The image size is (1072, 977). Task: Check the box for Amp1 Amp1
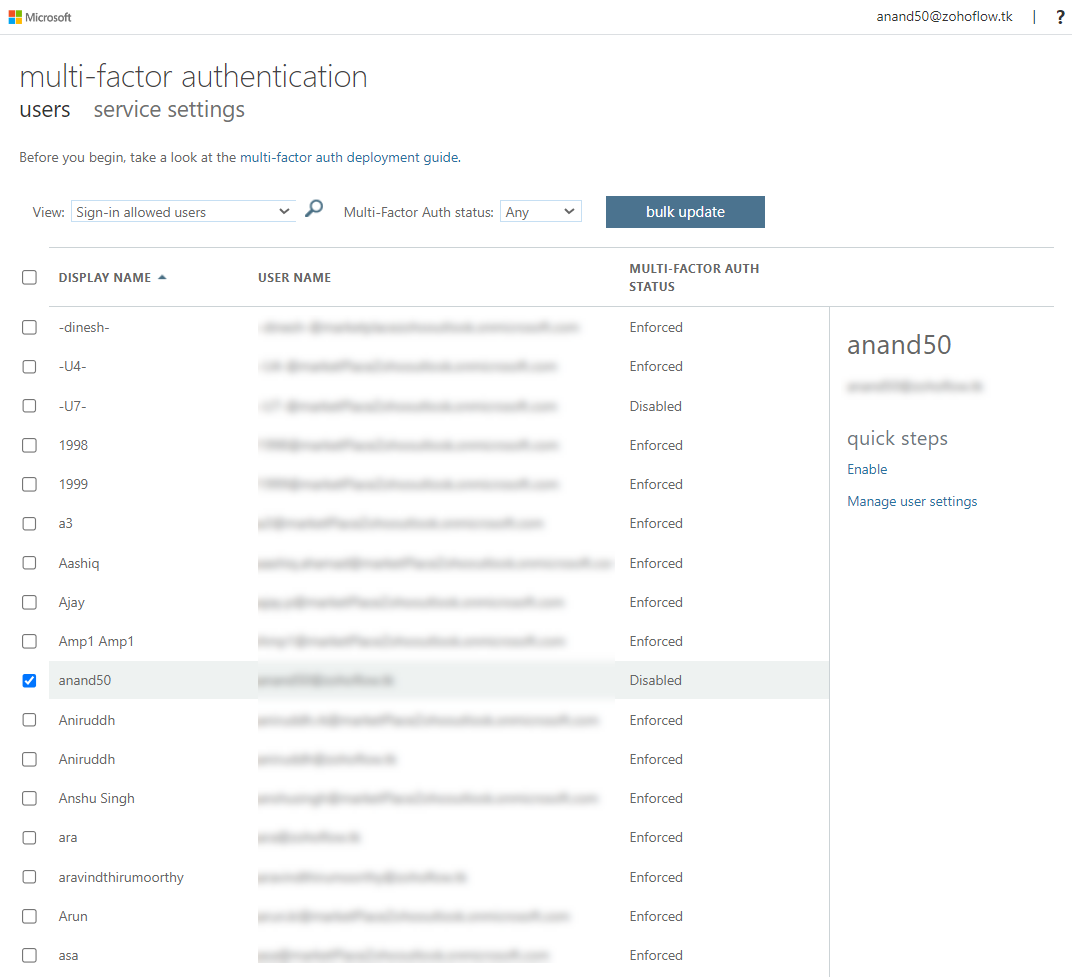tap(29, 641)
